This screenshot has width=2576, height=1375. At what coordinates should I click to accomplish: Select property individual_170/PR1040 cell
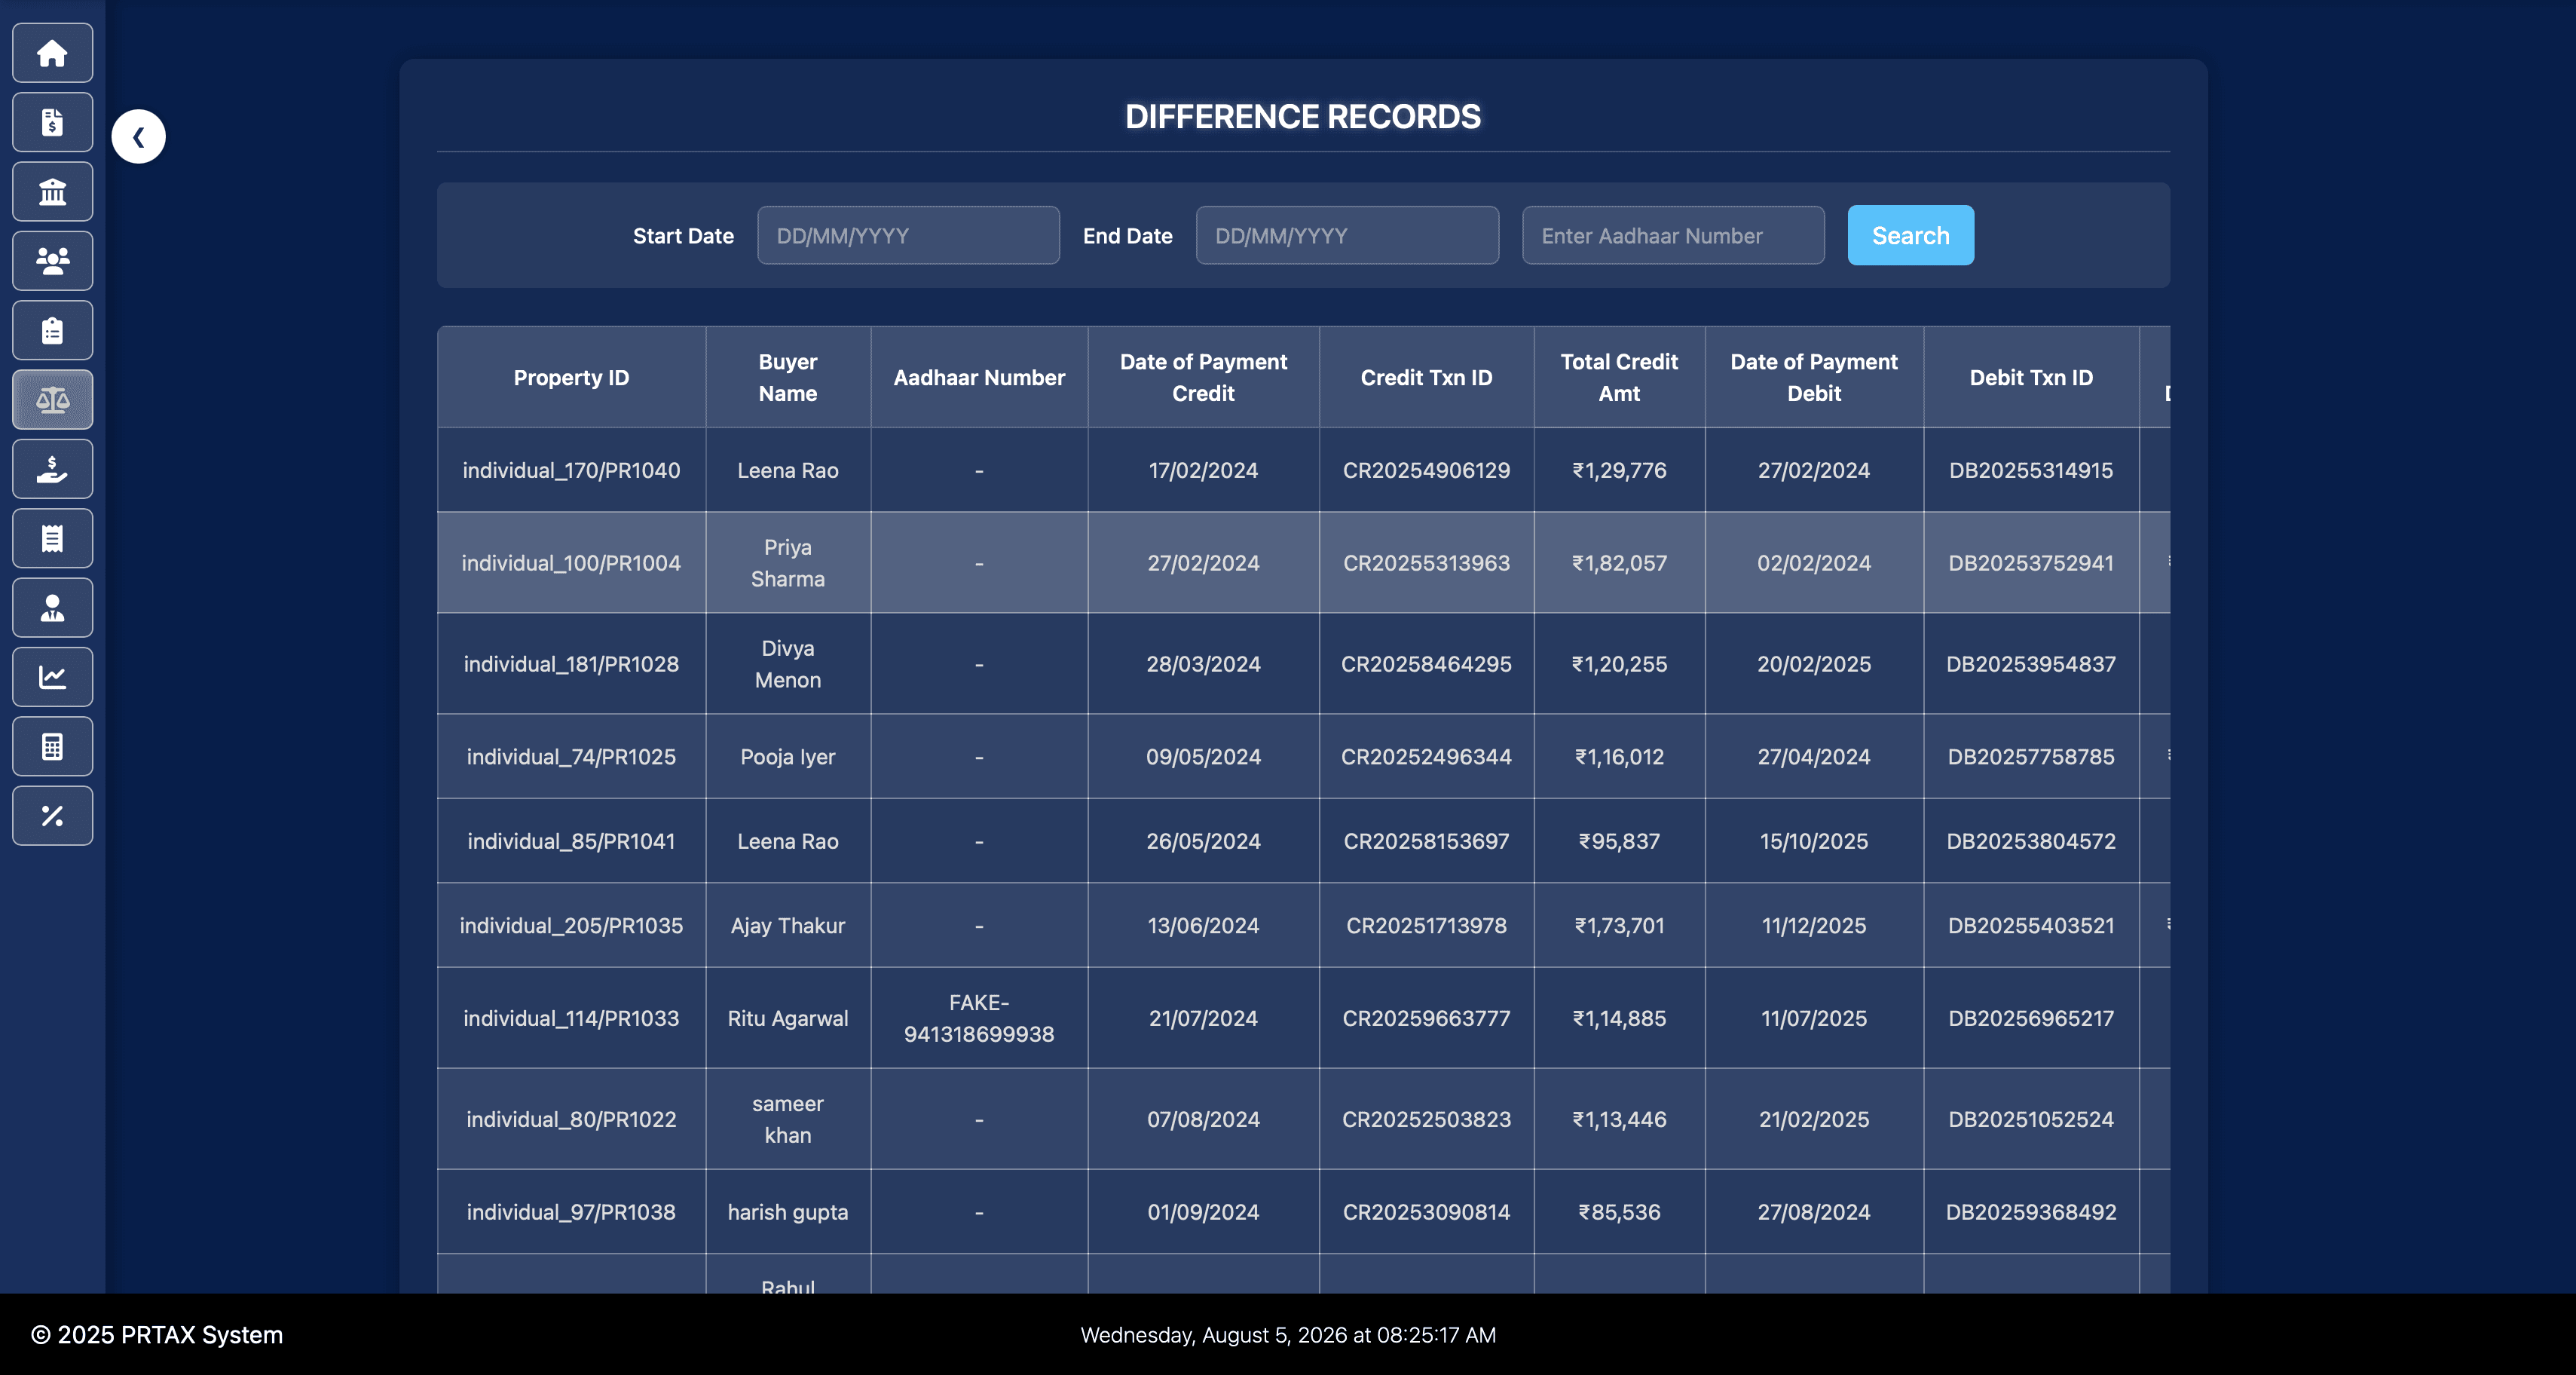[x=571, y=470]
